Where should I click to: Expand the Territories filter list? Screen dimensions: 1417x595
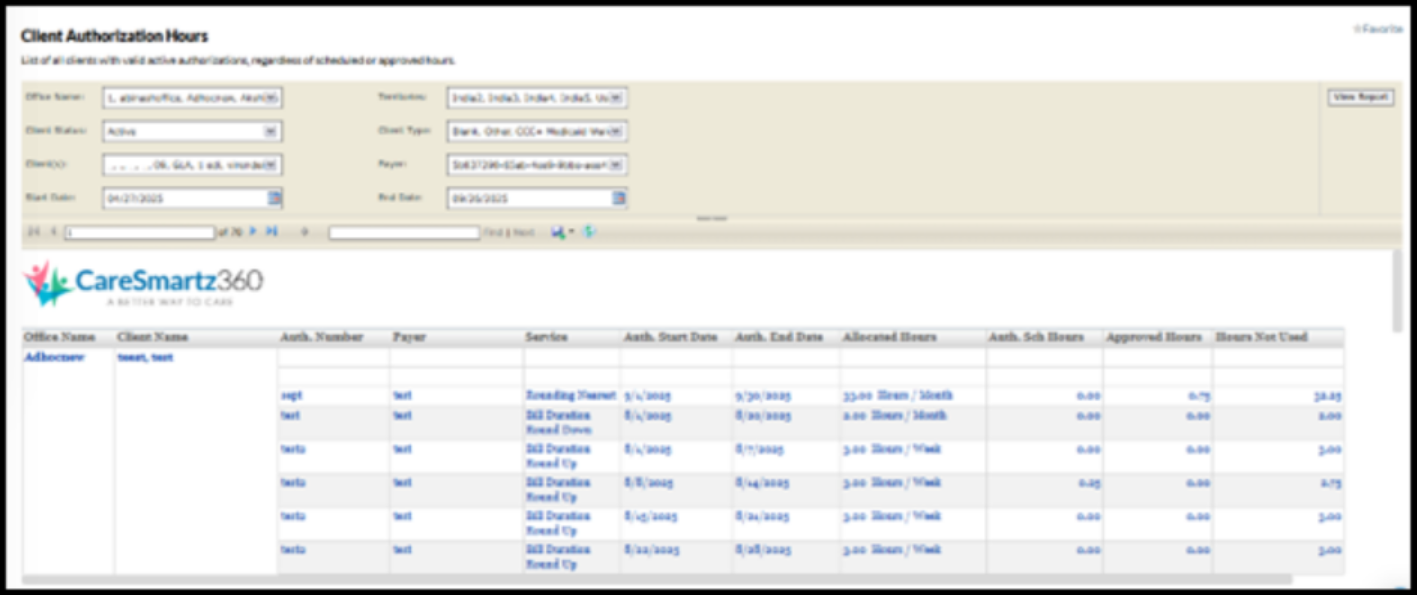(x=616, y=97)
